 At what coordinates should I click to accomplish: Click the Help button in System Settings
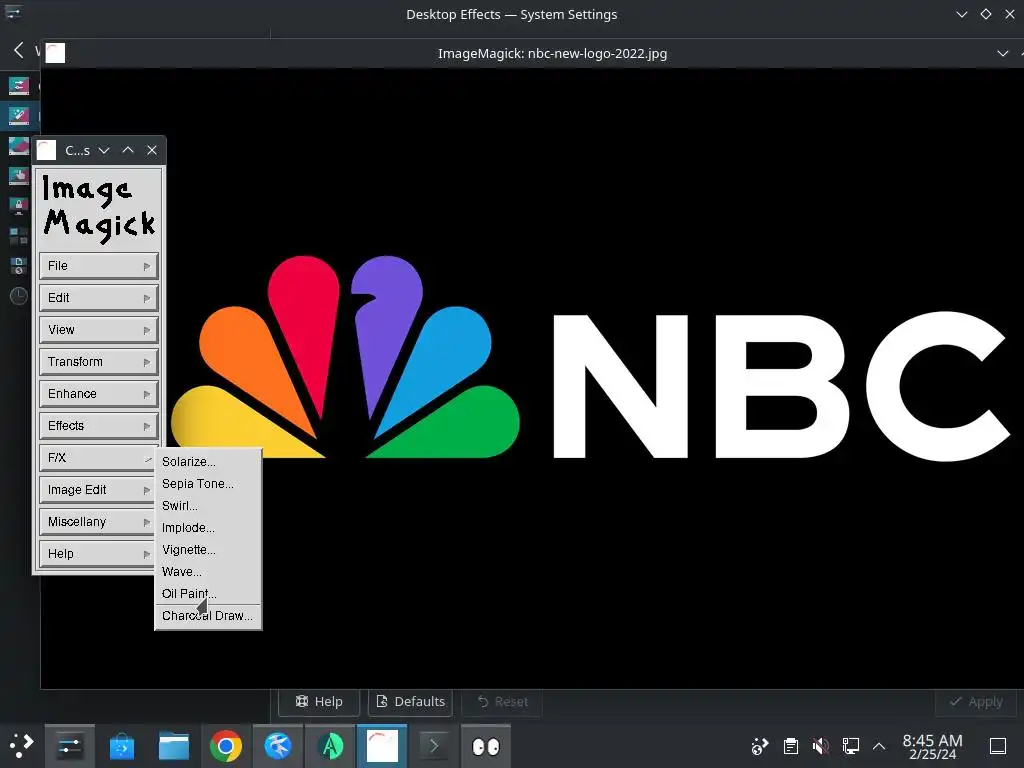pyautogui.click(x=319, y=702)
